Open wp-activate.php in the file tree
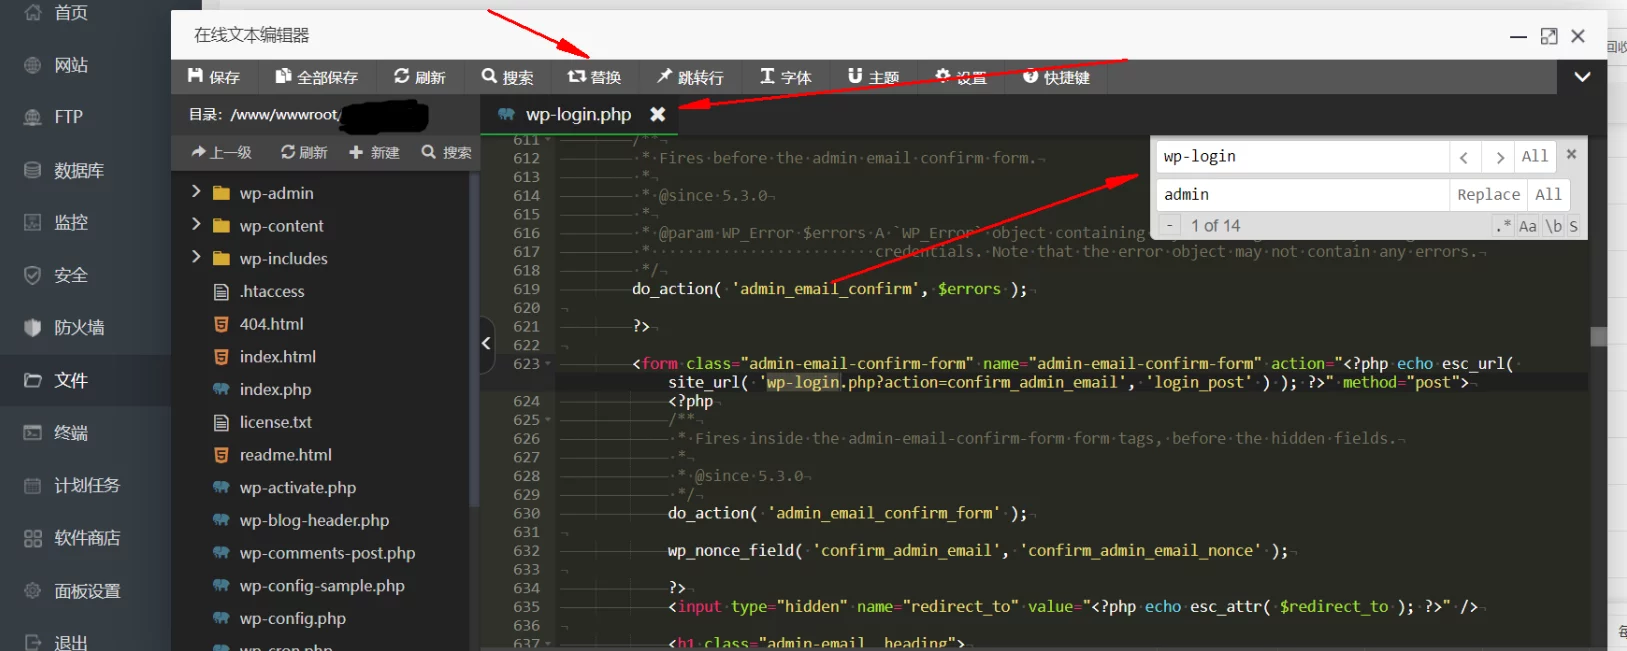 [x=297, y=488]
